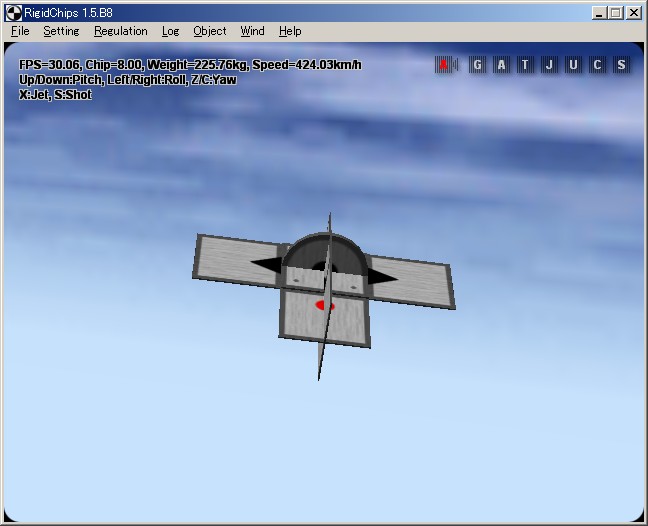
Task: Click the aircraft's left wing chip
Action: pos(236,260)
